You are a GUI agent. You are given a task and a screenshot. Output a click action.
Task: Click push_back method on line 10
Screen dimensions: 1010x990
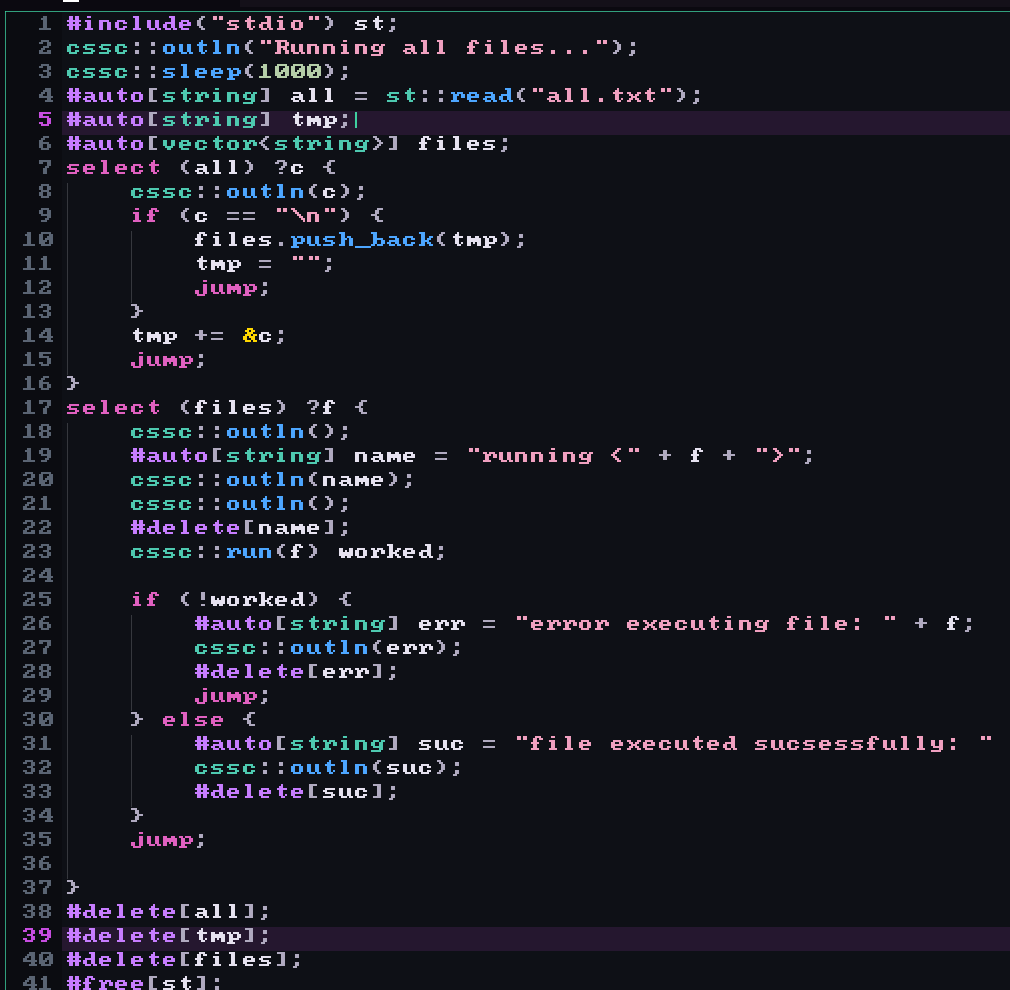(x=361, y=240)
